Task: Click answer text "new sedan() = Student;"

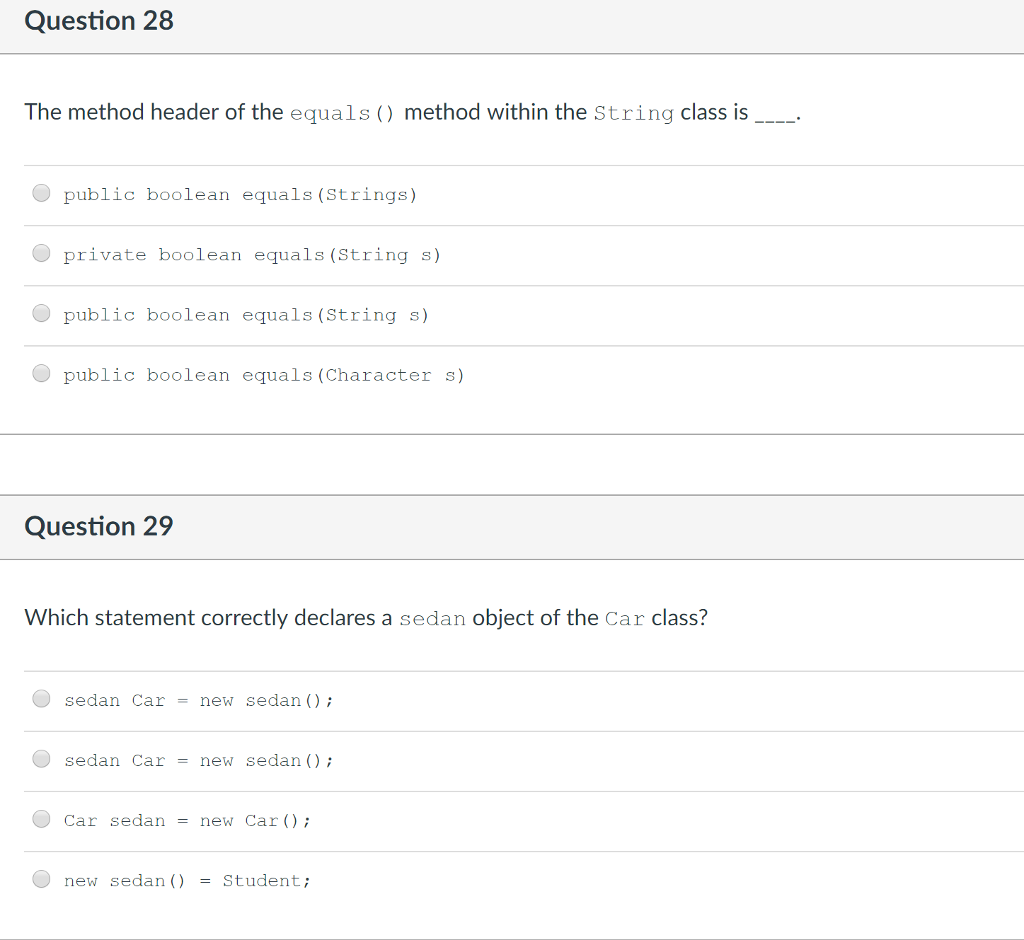Action: tap(186, 880)
